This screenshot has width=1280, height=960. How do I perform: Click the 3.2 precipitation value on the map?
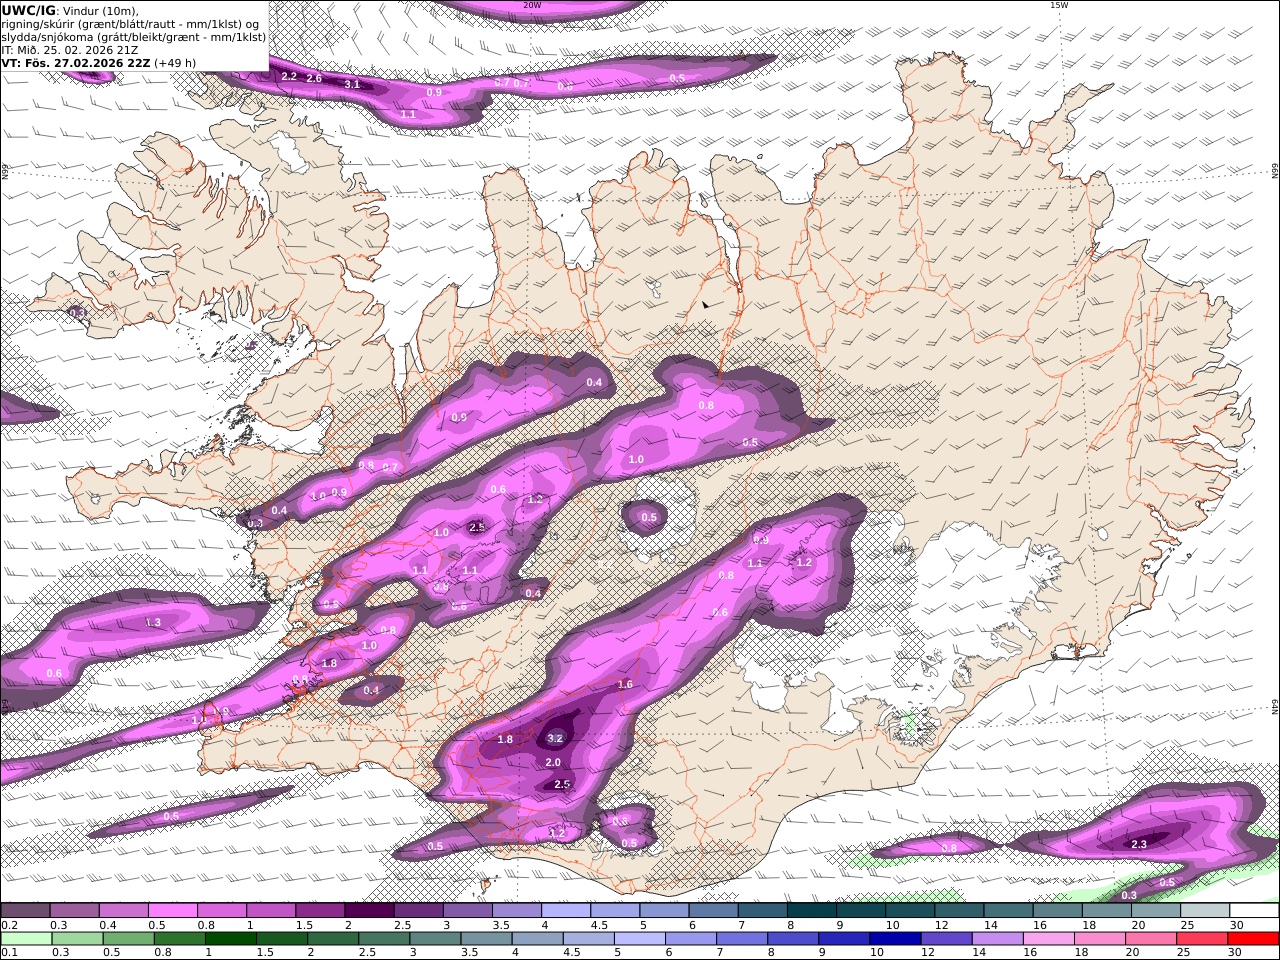(x=556, y=738)
